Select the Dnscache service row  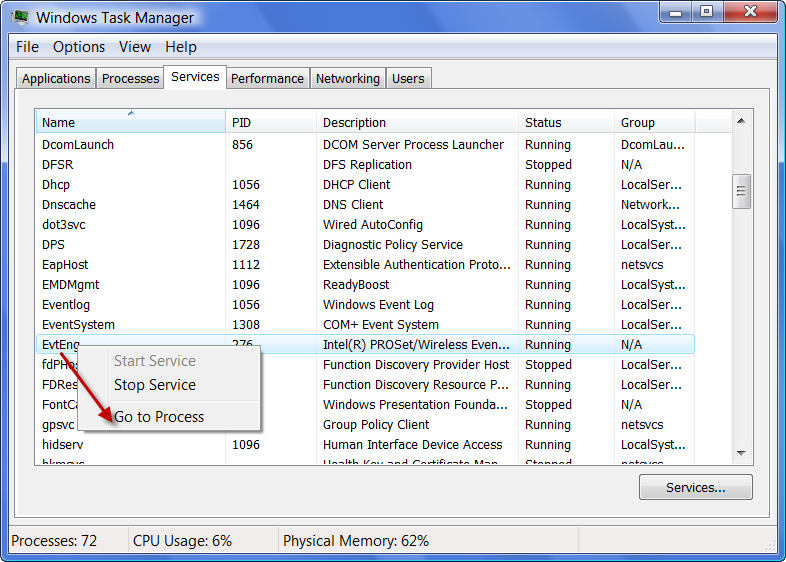[365, 205]
